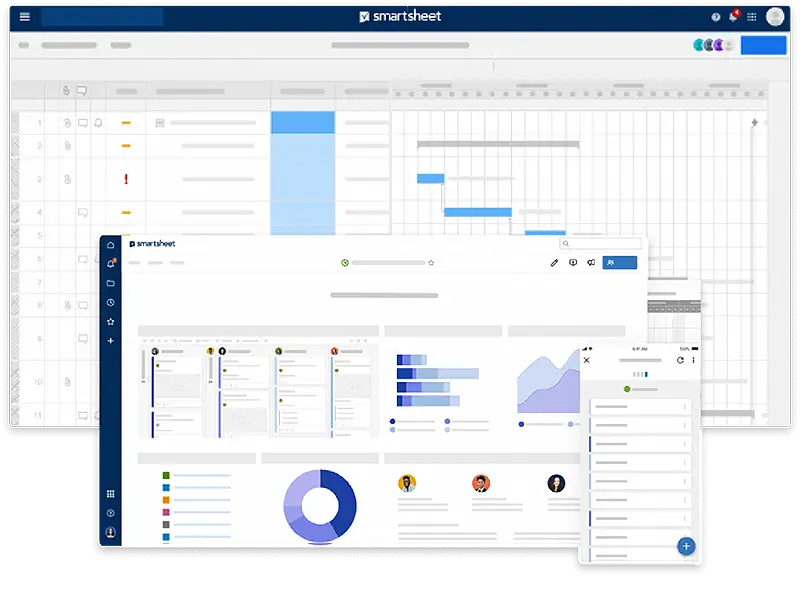Open the Browse folder icon in the sidebar

pos(110,281)
